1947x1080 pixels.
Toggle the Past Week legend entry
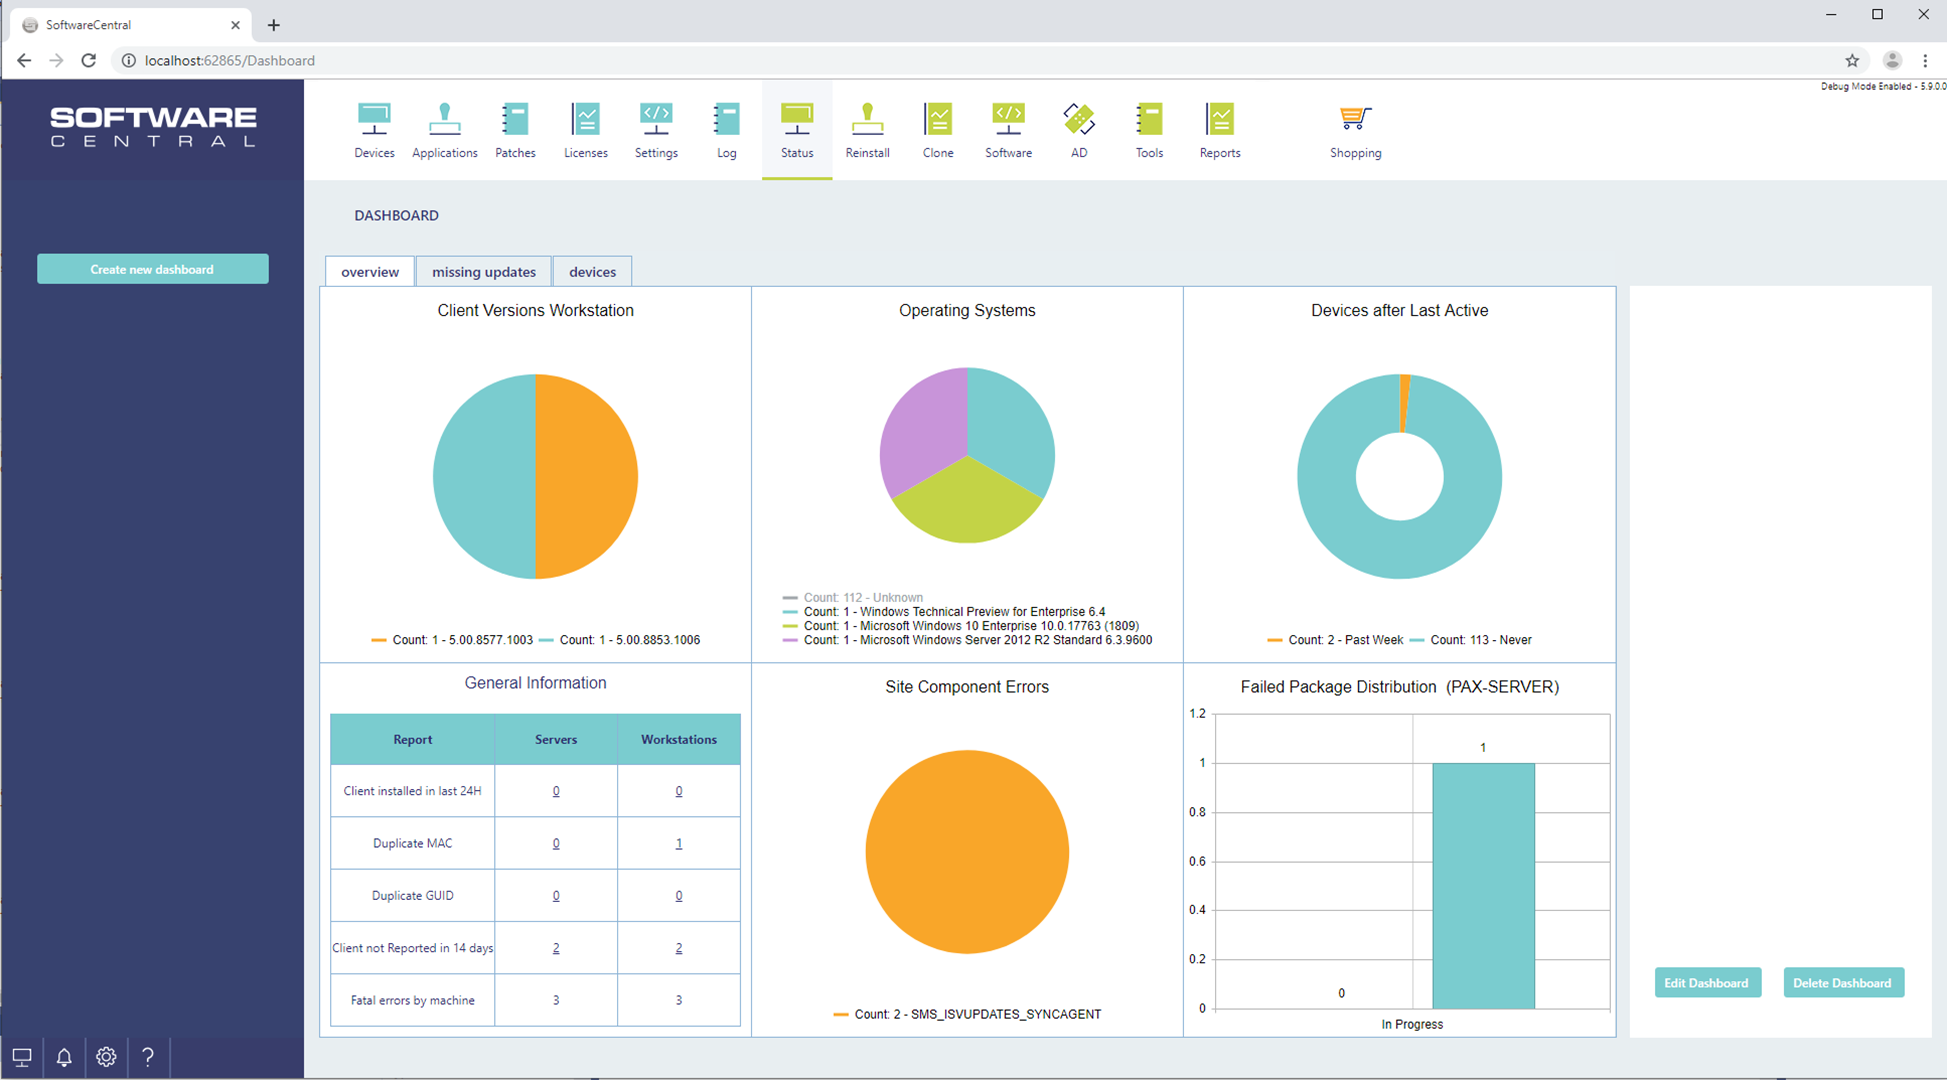click(x=1344, y=640)
